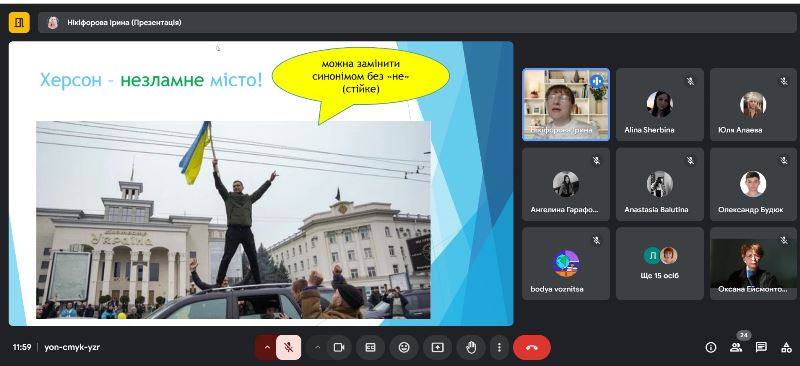Screen dimensions: 800x366
Task: Click the meeting code yon-cmyk-yzr
Action: click(72, 347)
